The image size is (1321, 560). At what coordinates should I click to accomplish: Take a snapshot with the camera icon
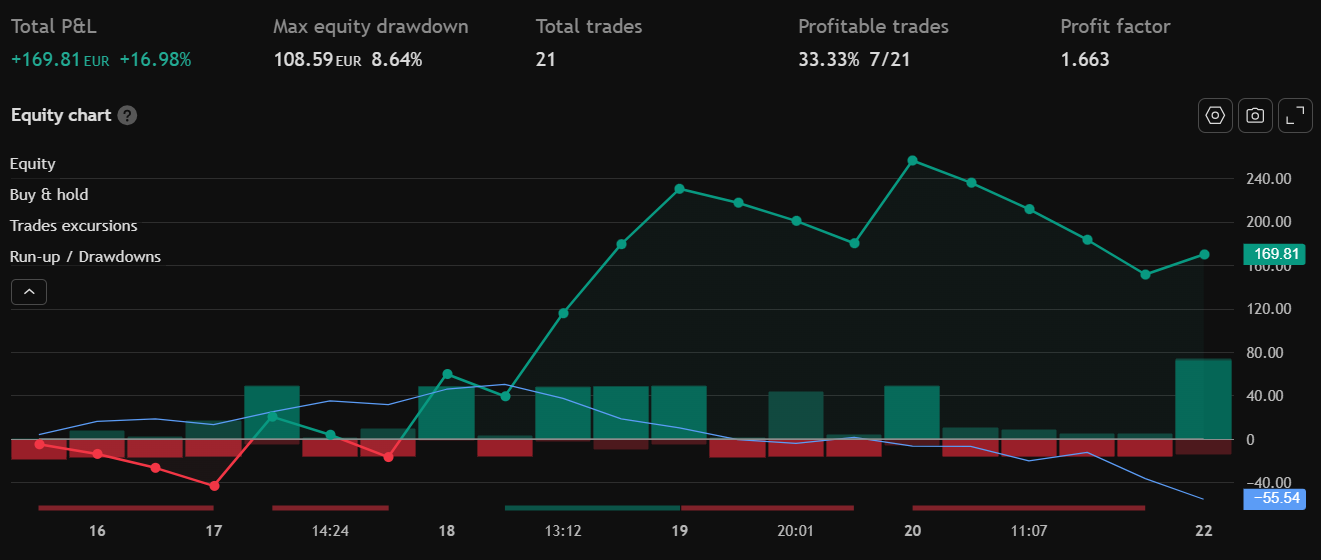click(x=1255, y=116)
